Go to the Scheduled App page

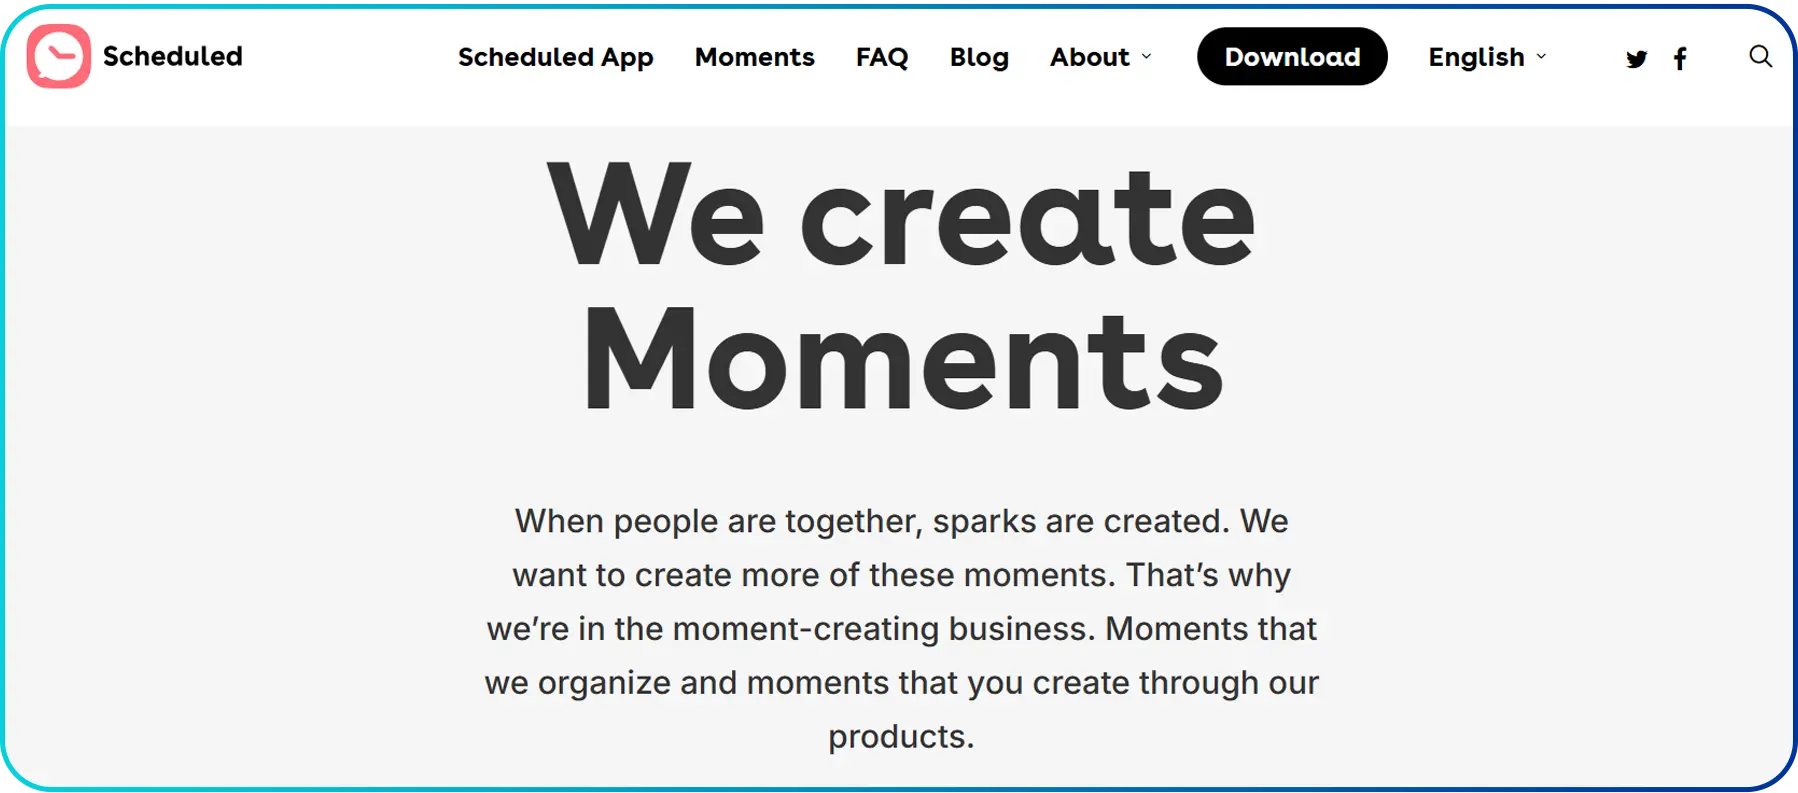[555, 58]
